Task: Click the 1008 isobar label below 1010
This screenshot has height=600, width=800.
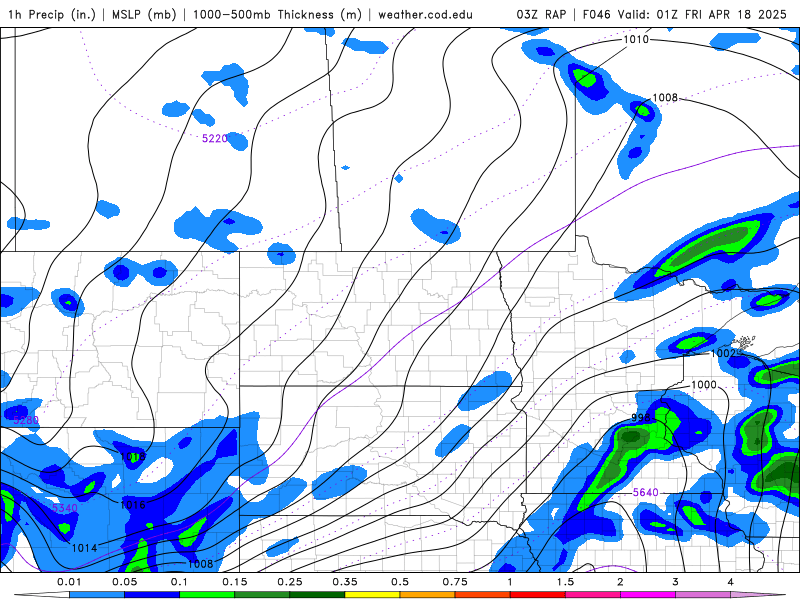Action: click(665, 97)
